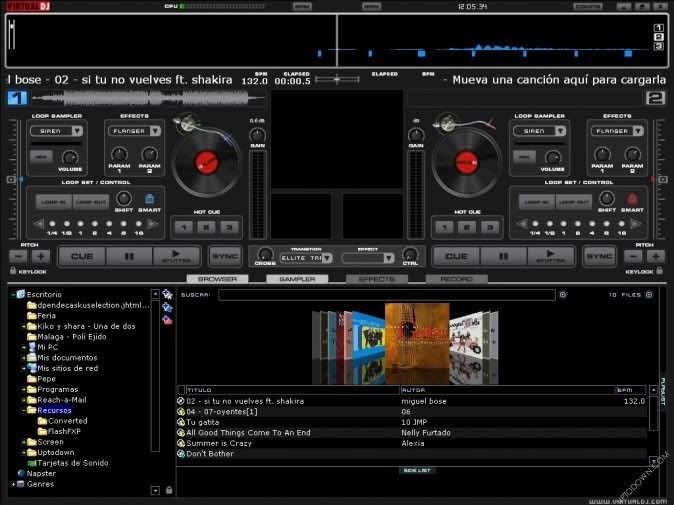Open the Config button in title bar
This screenshot has height=505, width=674.
click(588, 6)
